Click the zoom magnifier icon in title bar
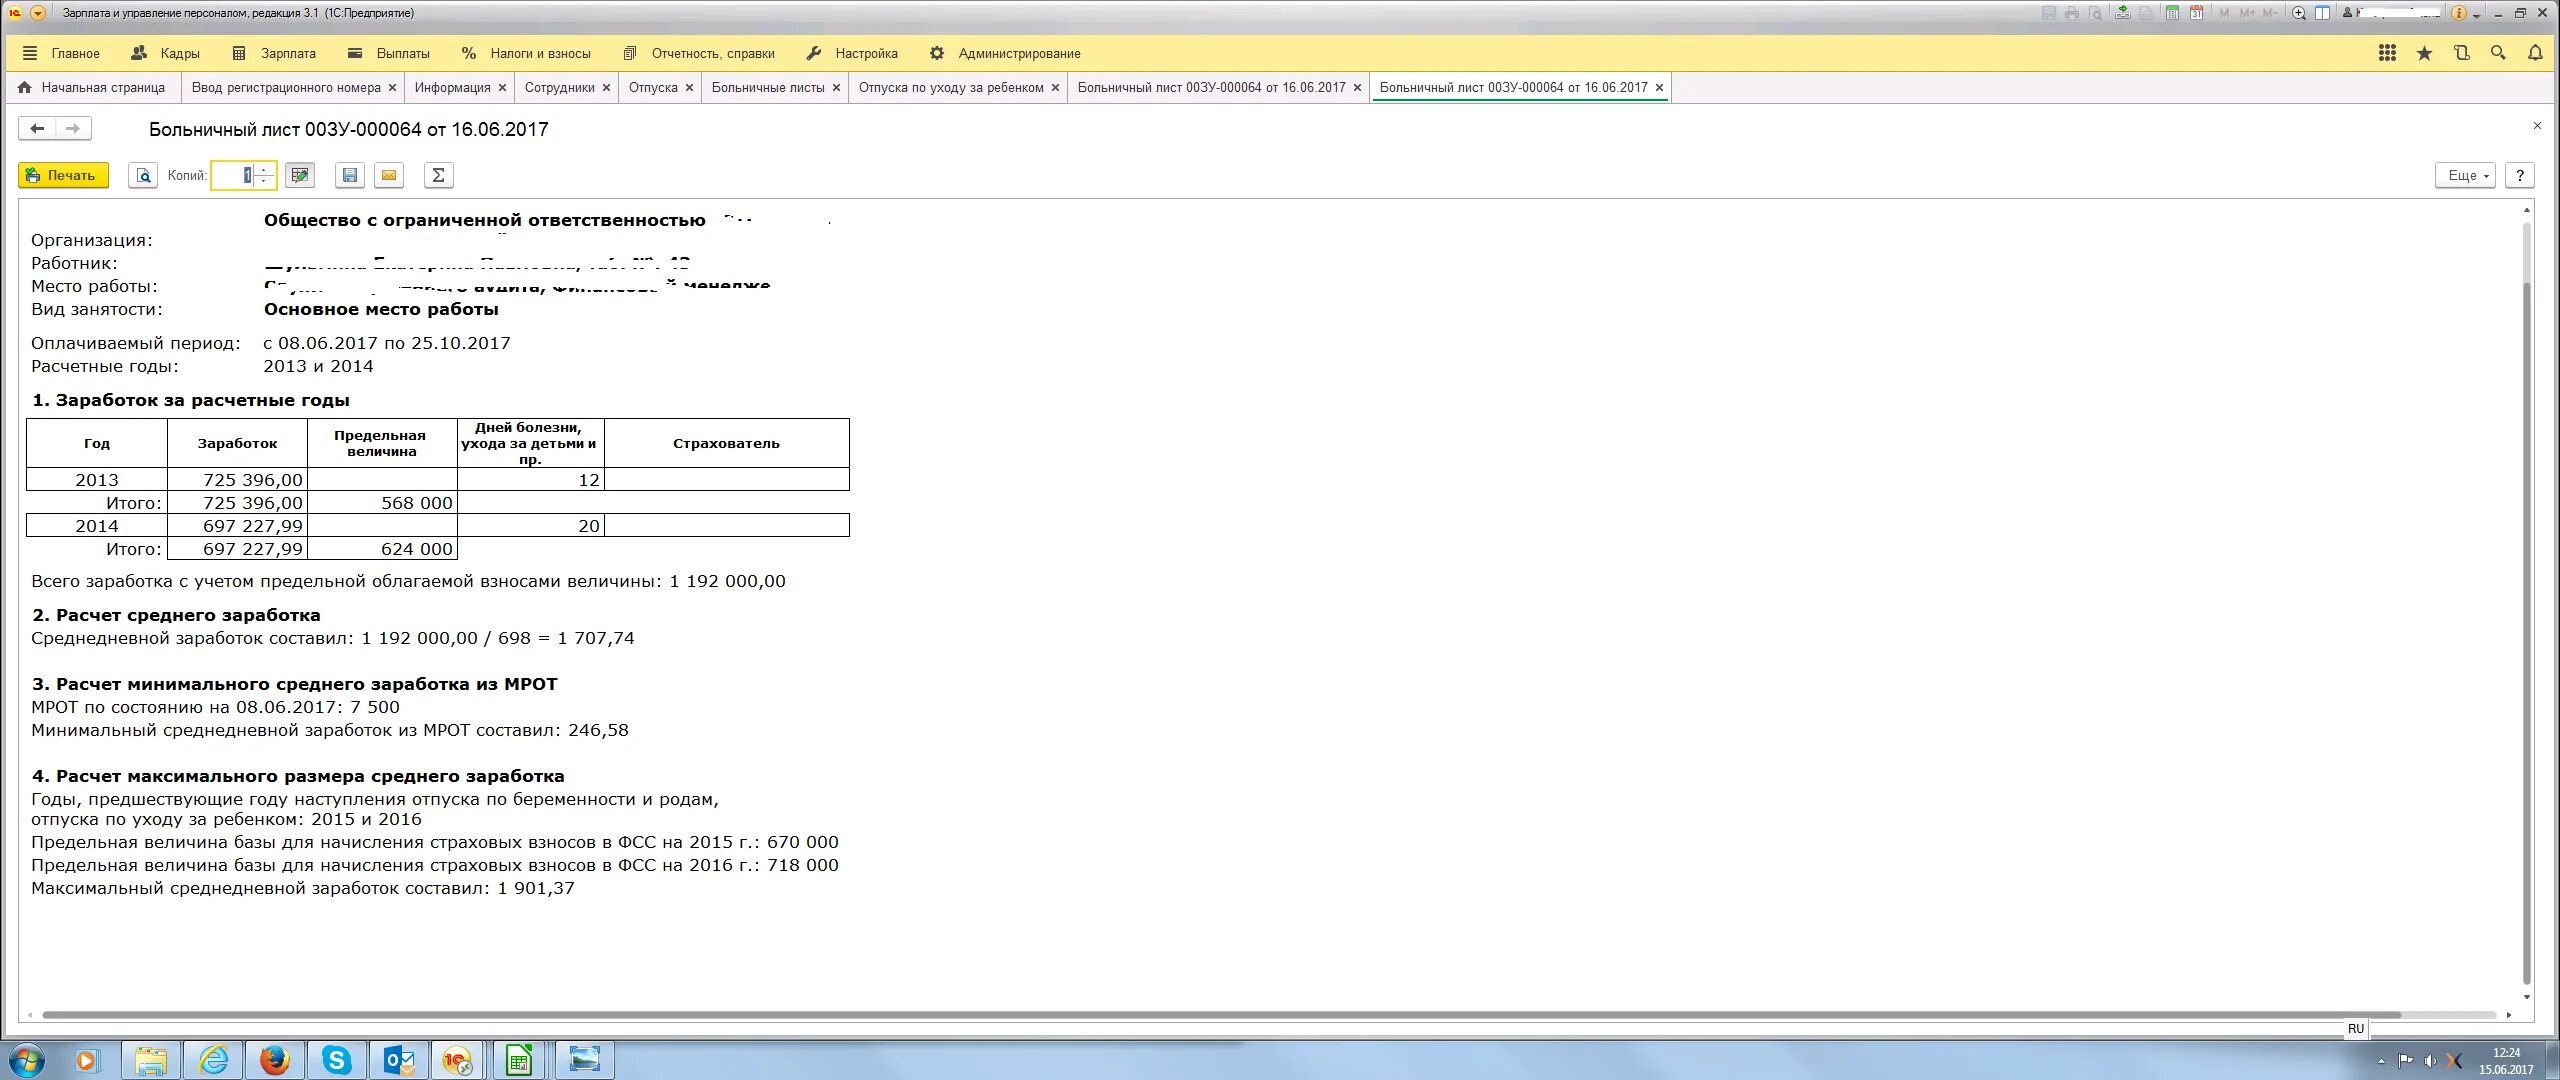Screen dimensions: 2560x1080 coord(2299,13)
